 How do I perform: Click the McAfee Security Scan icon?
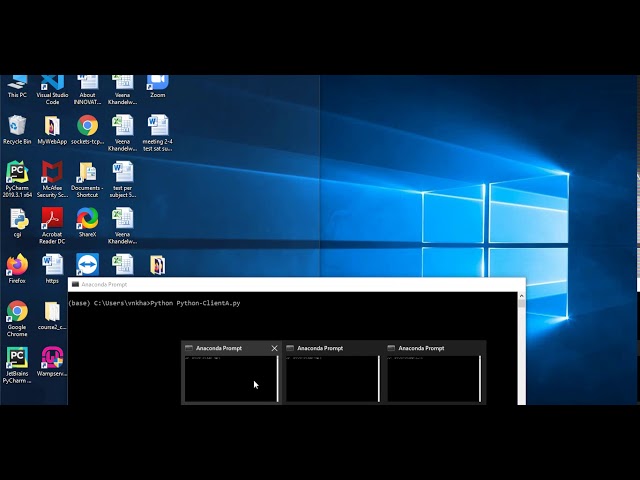pos(52,172)
